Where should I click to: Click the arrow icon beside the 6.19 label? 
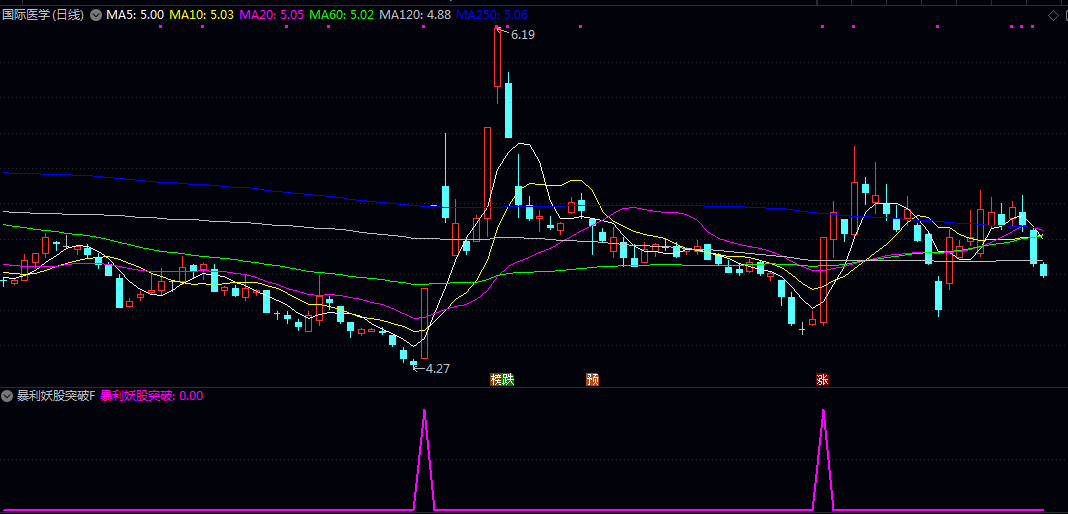[x=502, y=31]
